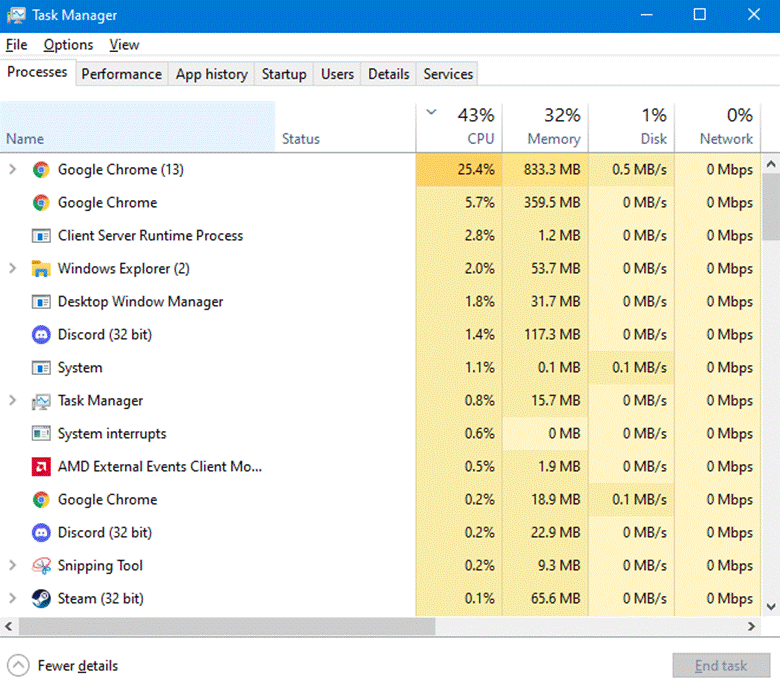Image resolution: width=780 pixels, height=693 pixels.
Task: Click the horizontal scrollbar right arrow
Action: [751, 626]
